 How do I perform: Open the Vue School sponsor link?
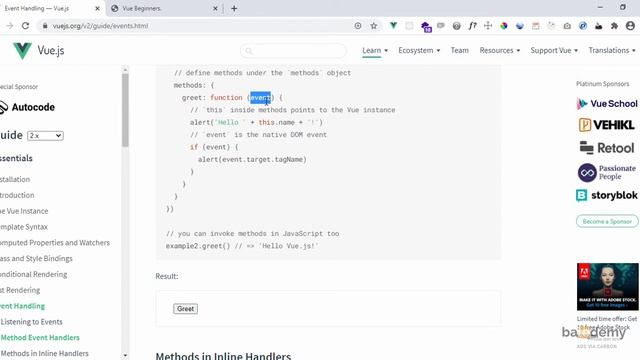[607, 104]
